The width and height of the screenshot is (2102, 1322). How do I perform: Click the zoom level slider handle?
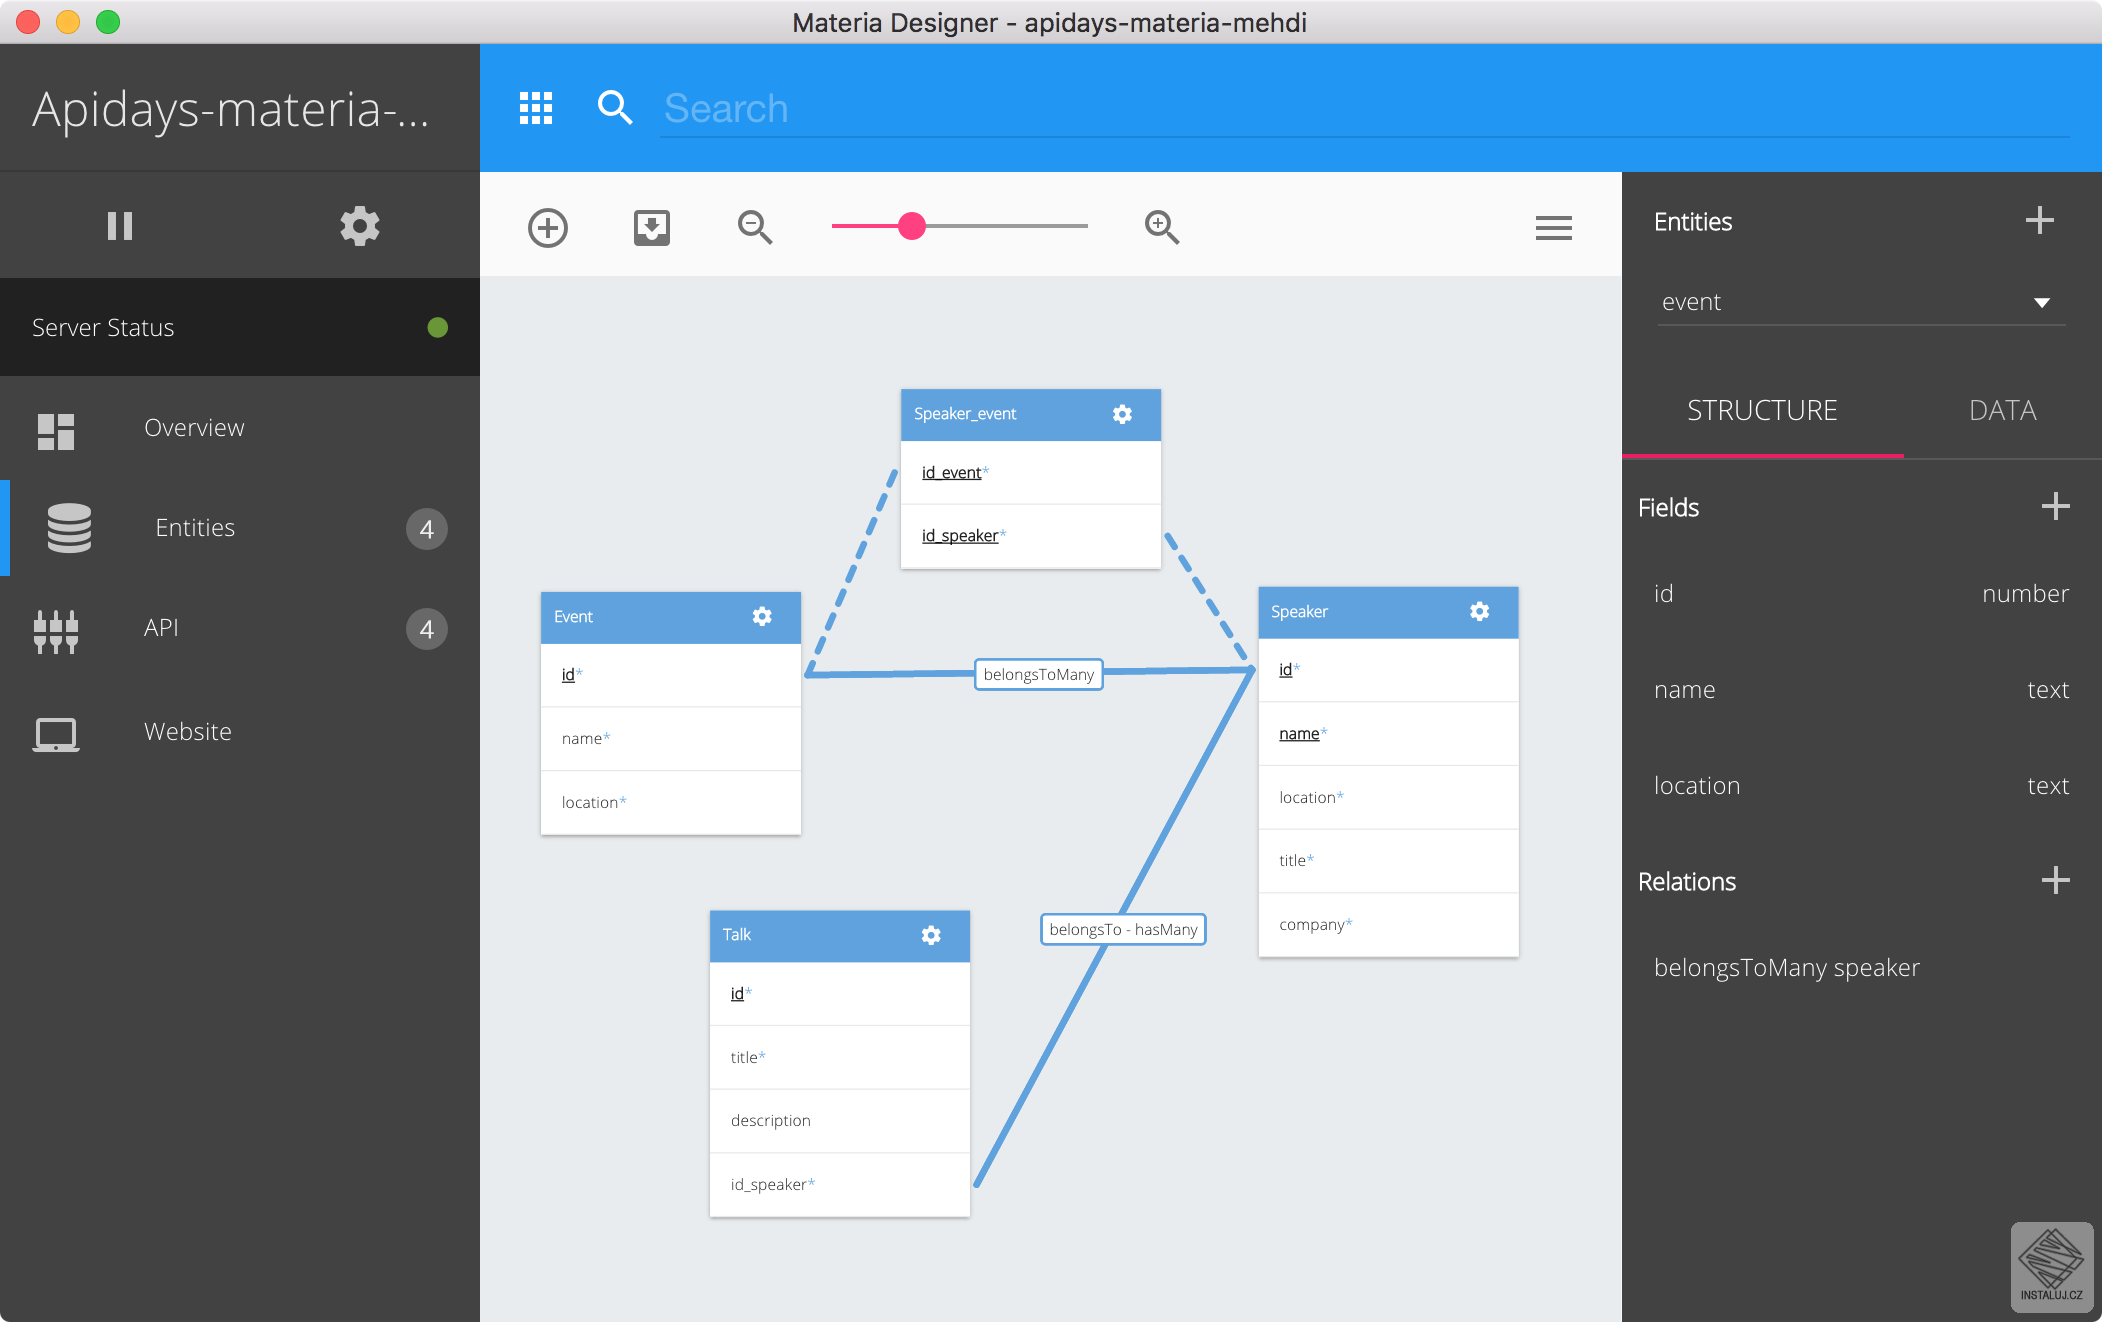[912, 226]
